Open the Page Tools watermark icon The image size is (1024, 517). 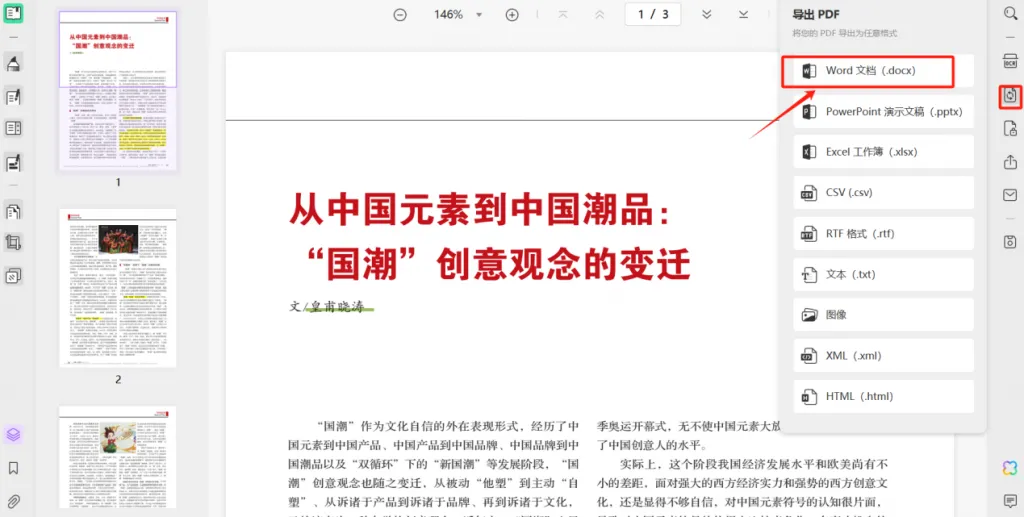coord(13,276)
